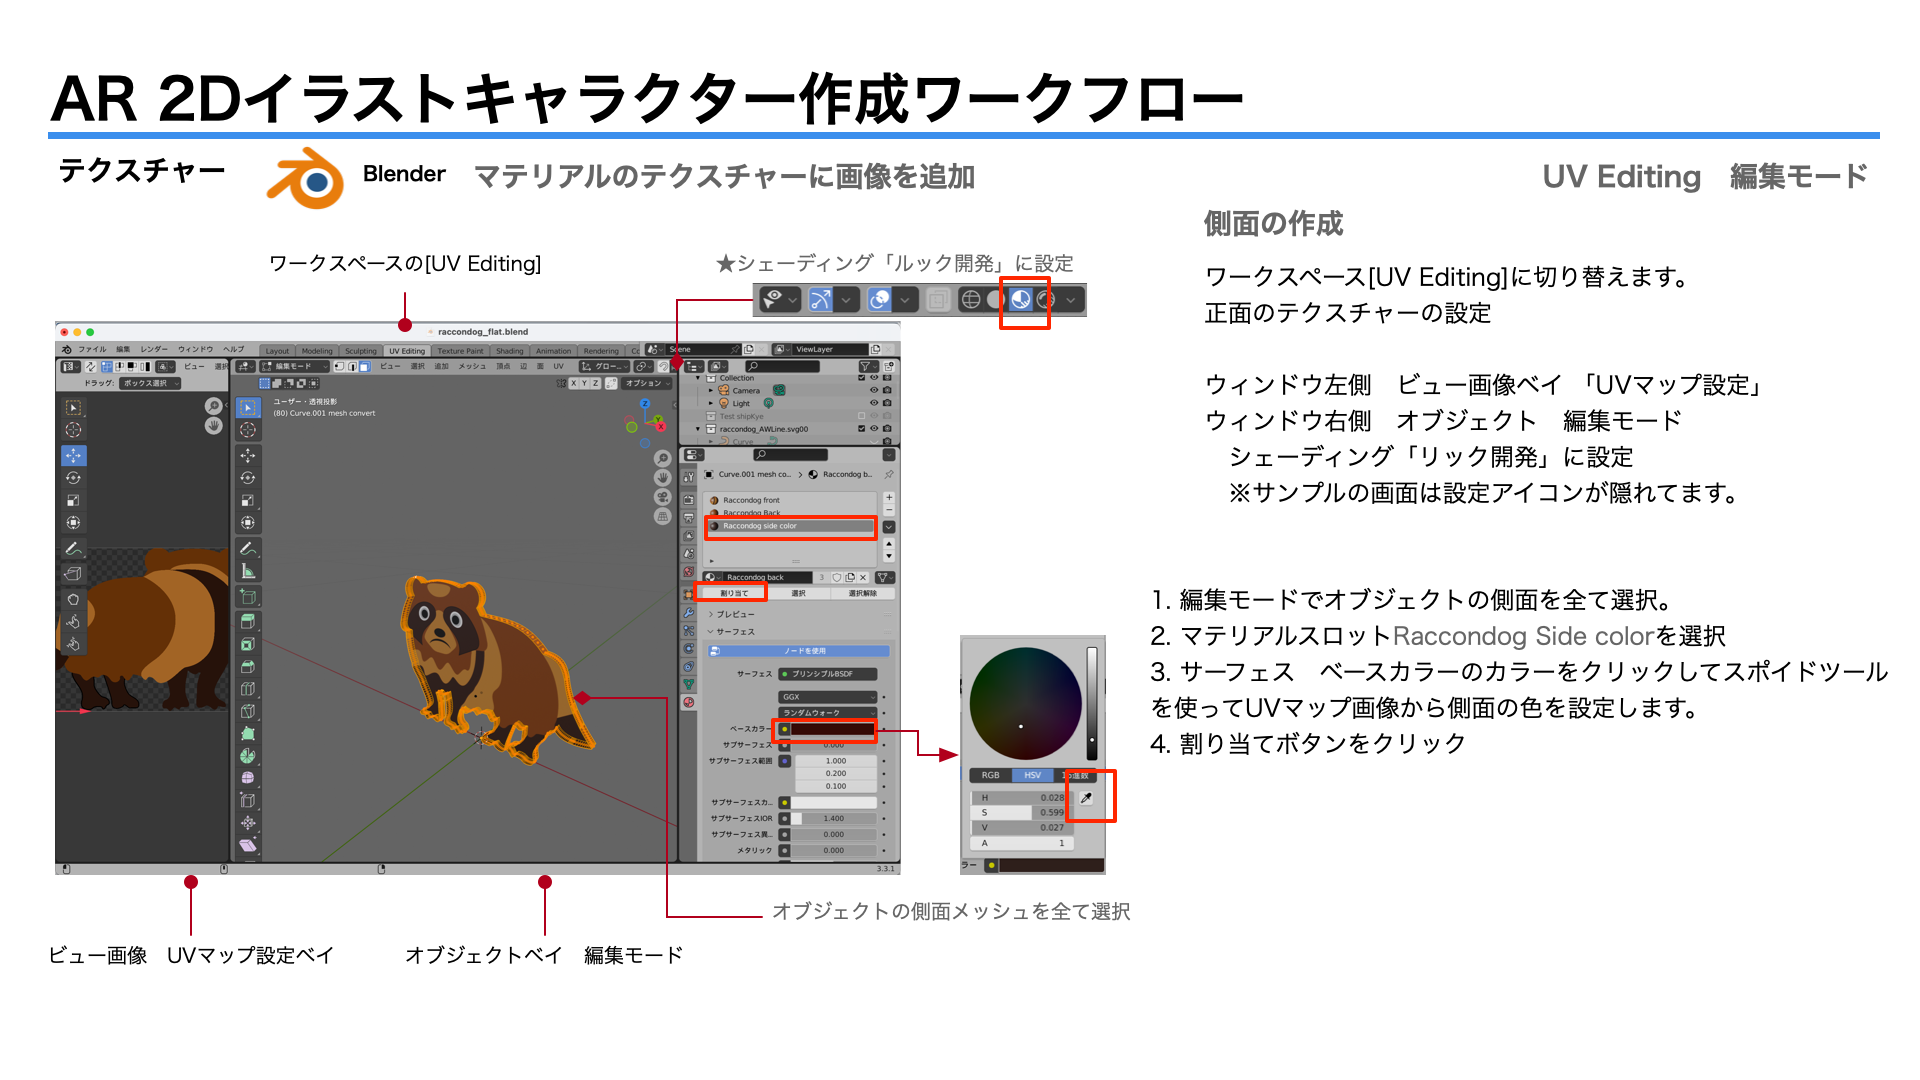Select Raccondog front material slot
1920x1080 pixels.
click(790, 500)
